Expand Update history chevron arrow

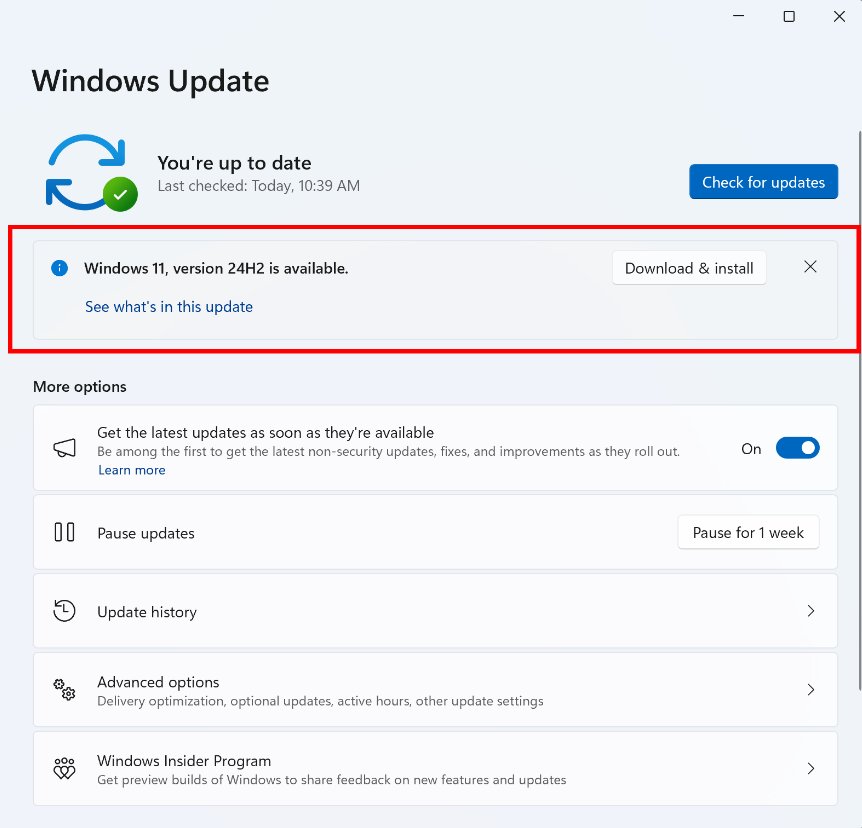(x=810, y=611)
